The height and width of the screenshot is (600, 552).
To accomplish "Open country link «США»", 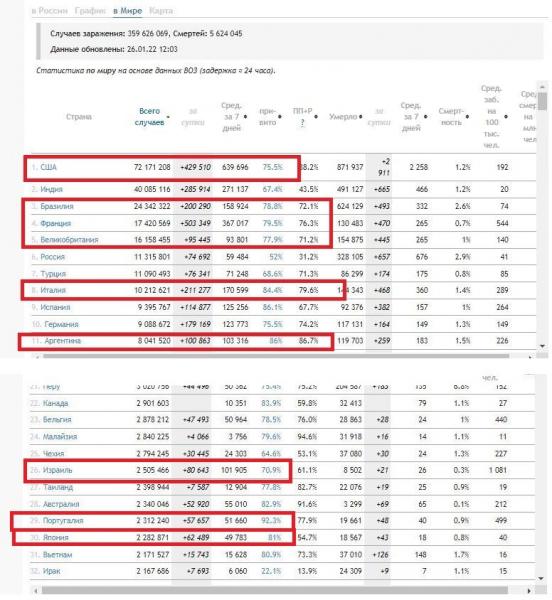I will tap(48, 167).
